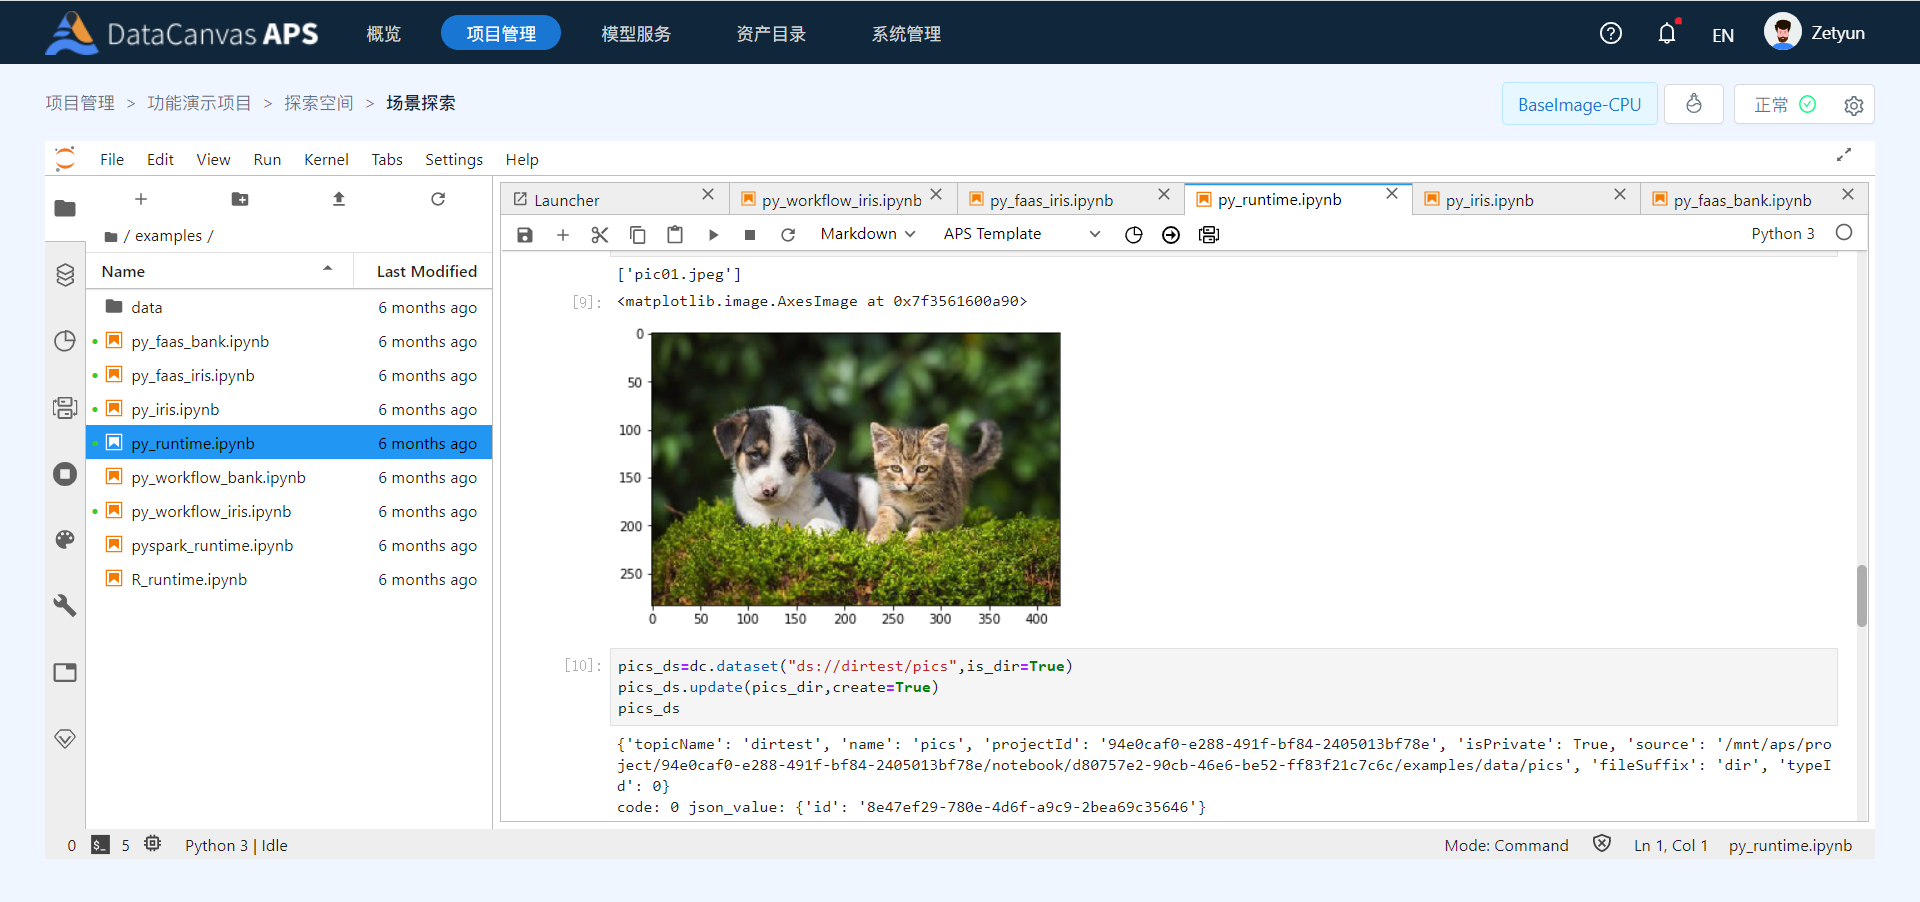Sort files by Name column
Screen dimensions: 1920x902
pos(219,271)
